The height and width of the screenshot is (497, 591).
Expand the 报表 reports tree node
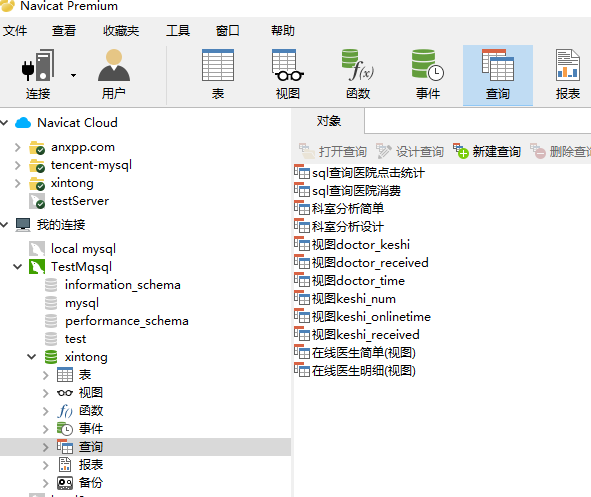pyautogui.click(x=46, y=465)
